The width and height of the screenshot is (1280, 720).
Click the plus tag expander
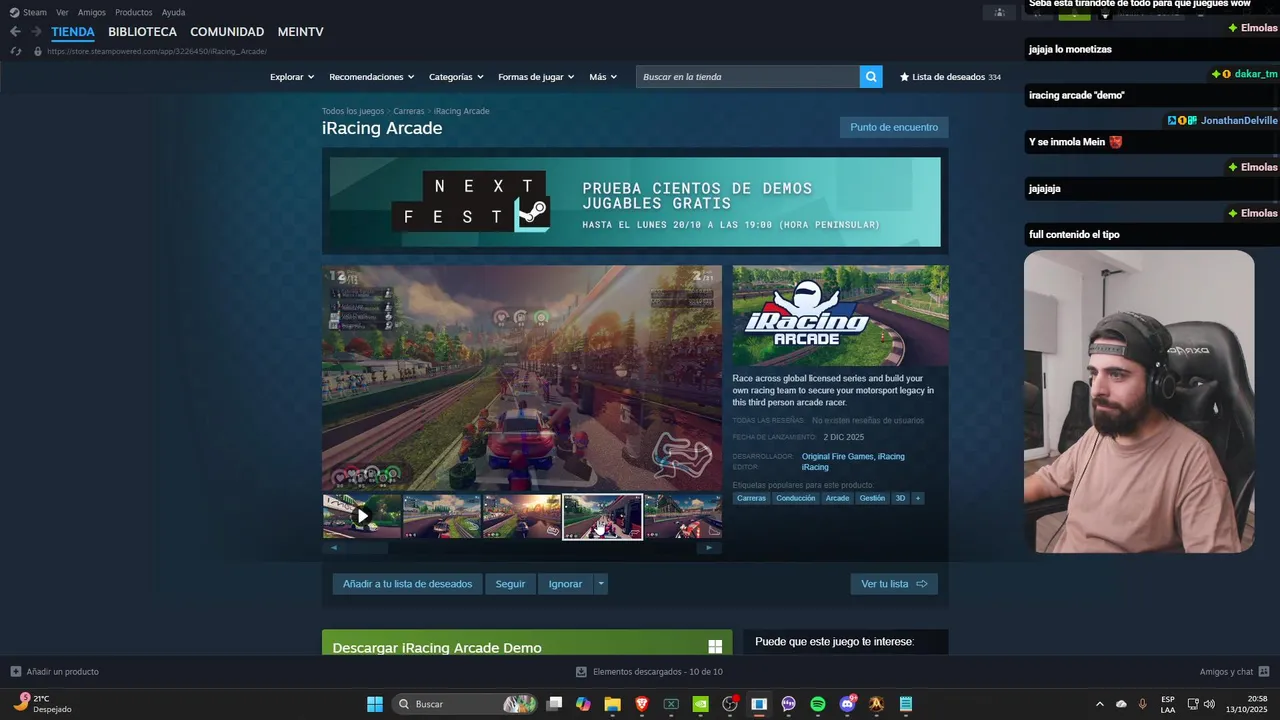tap(917, 498)
